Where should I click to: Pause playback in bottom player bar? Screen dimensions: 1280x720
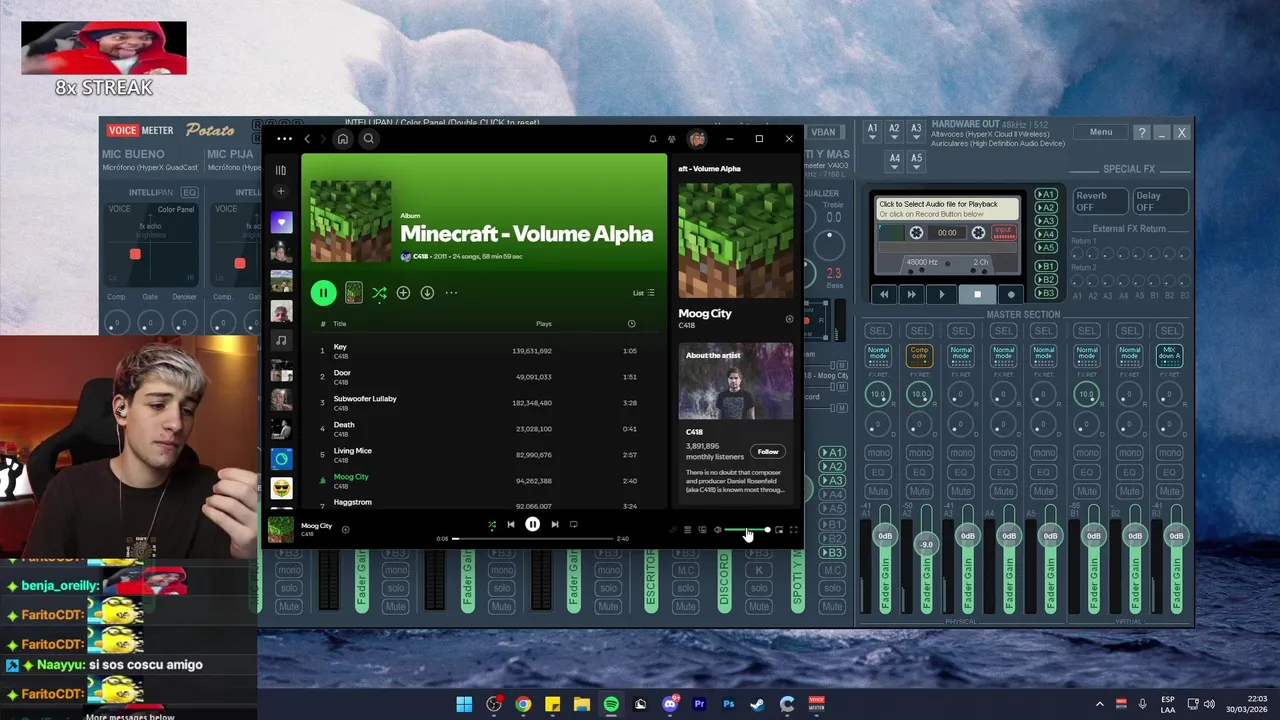[532, 524]
